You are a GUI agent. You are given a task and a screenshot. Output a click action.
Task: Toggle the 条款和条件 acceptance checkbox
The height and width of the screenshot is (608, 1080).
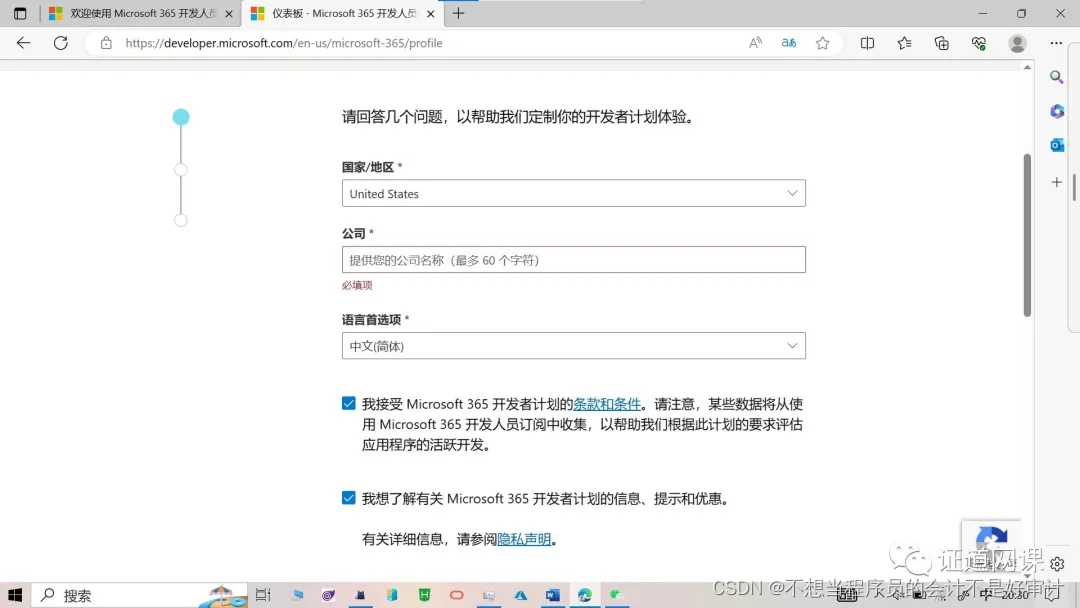click(x=349, y=403)
